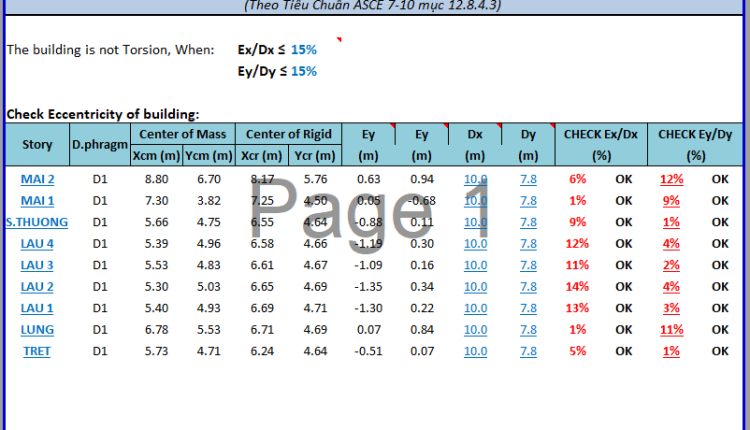Screen dimensions: 750x430
Task: Click the 12% Ey/Dy link for MAI 2
Action: click(x=670, y=179)
